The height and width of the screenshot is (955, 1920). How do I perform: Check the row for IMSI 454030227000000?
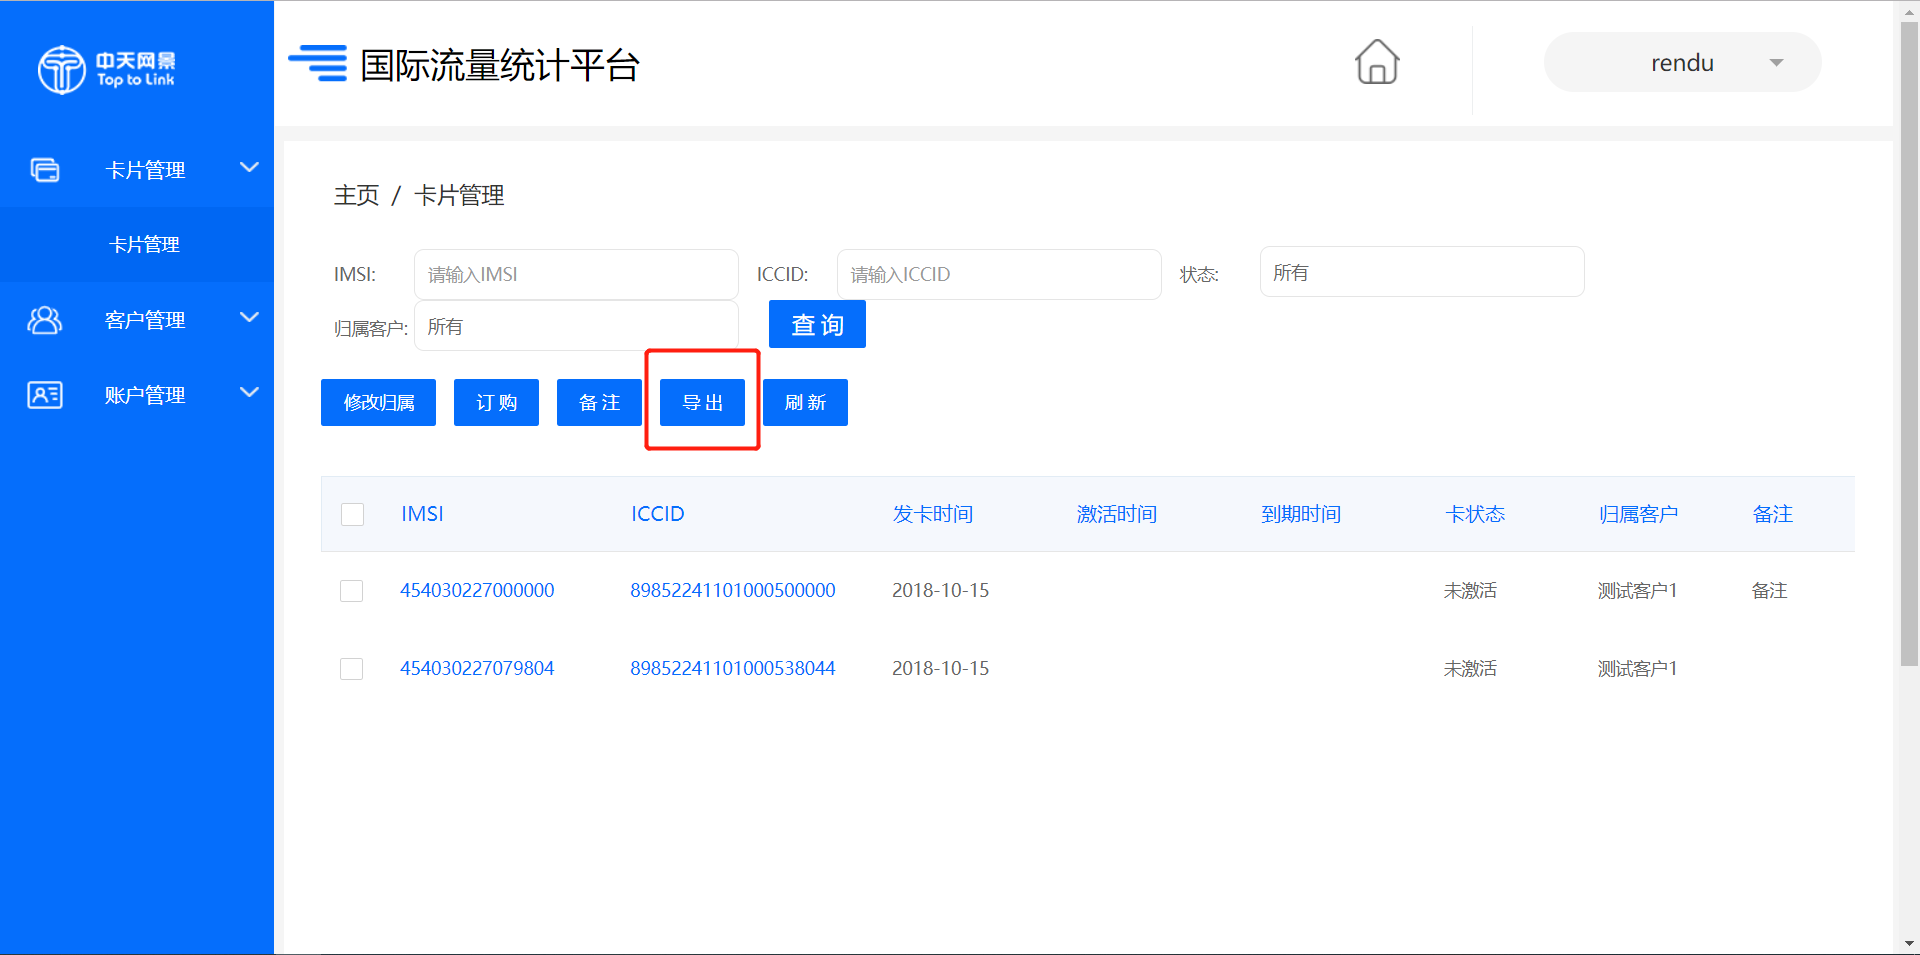click(351, 591)
